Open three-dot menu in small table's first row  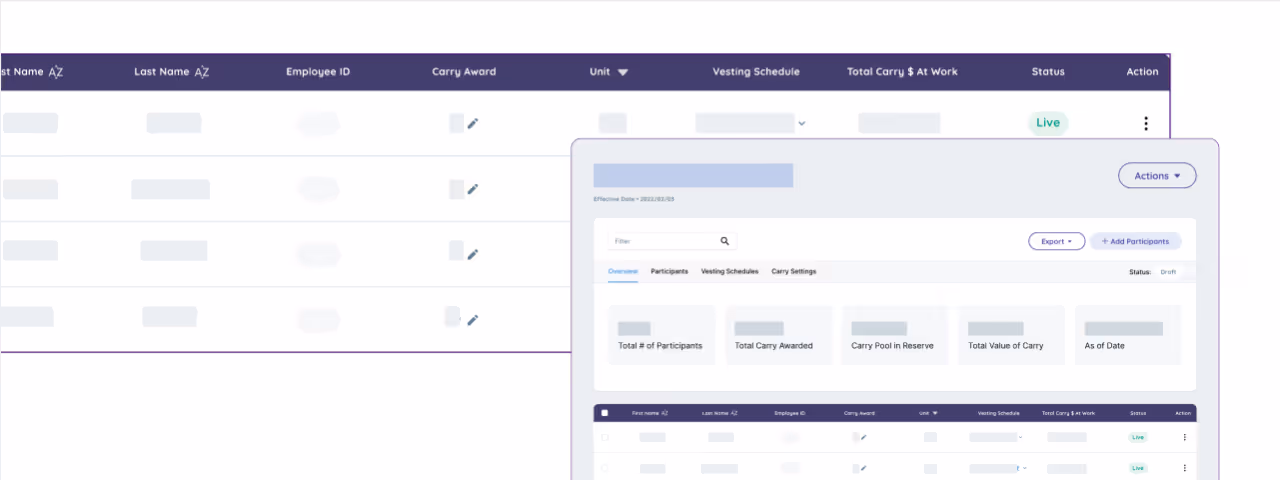[x=1185, y=437]
